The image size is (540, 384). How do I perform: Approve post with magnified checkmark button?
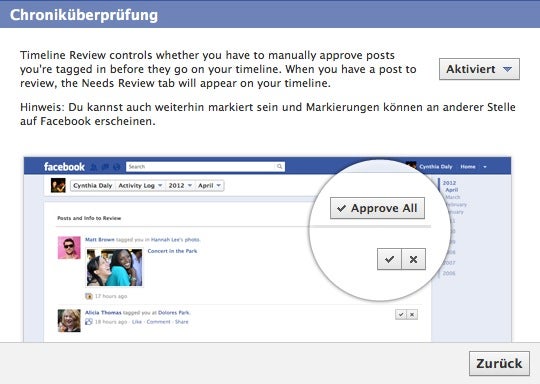pos(389,259)
